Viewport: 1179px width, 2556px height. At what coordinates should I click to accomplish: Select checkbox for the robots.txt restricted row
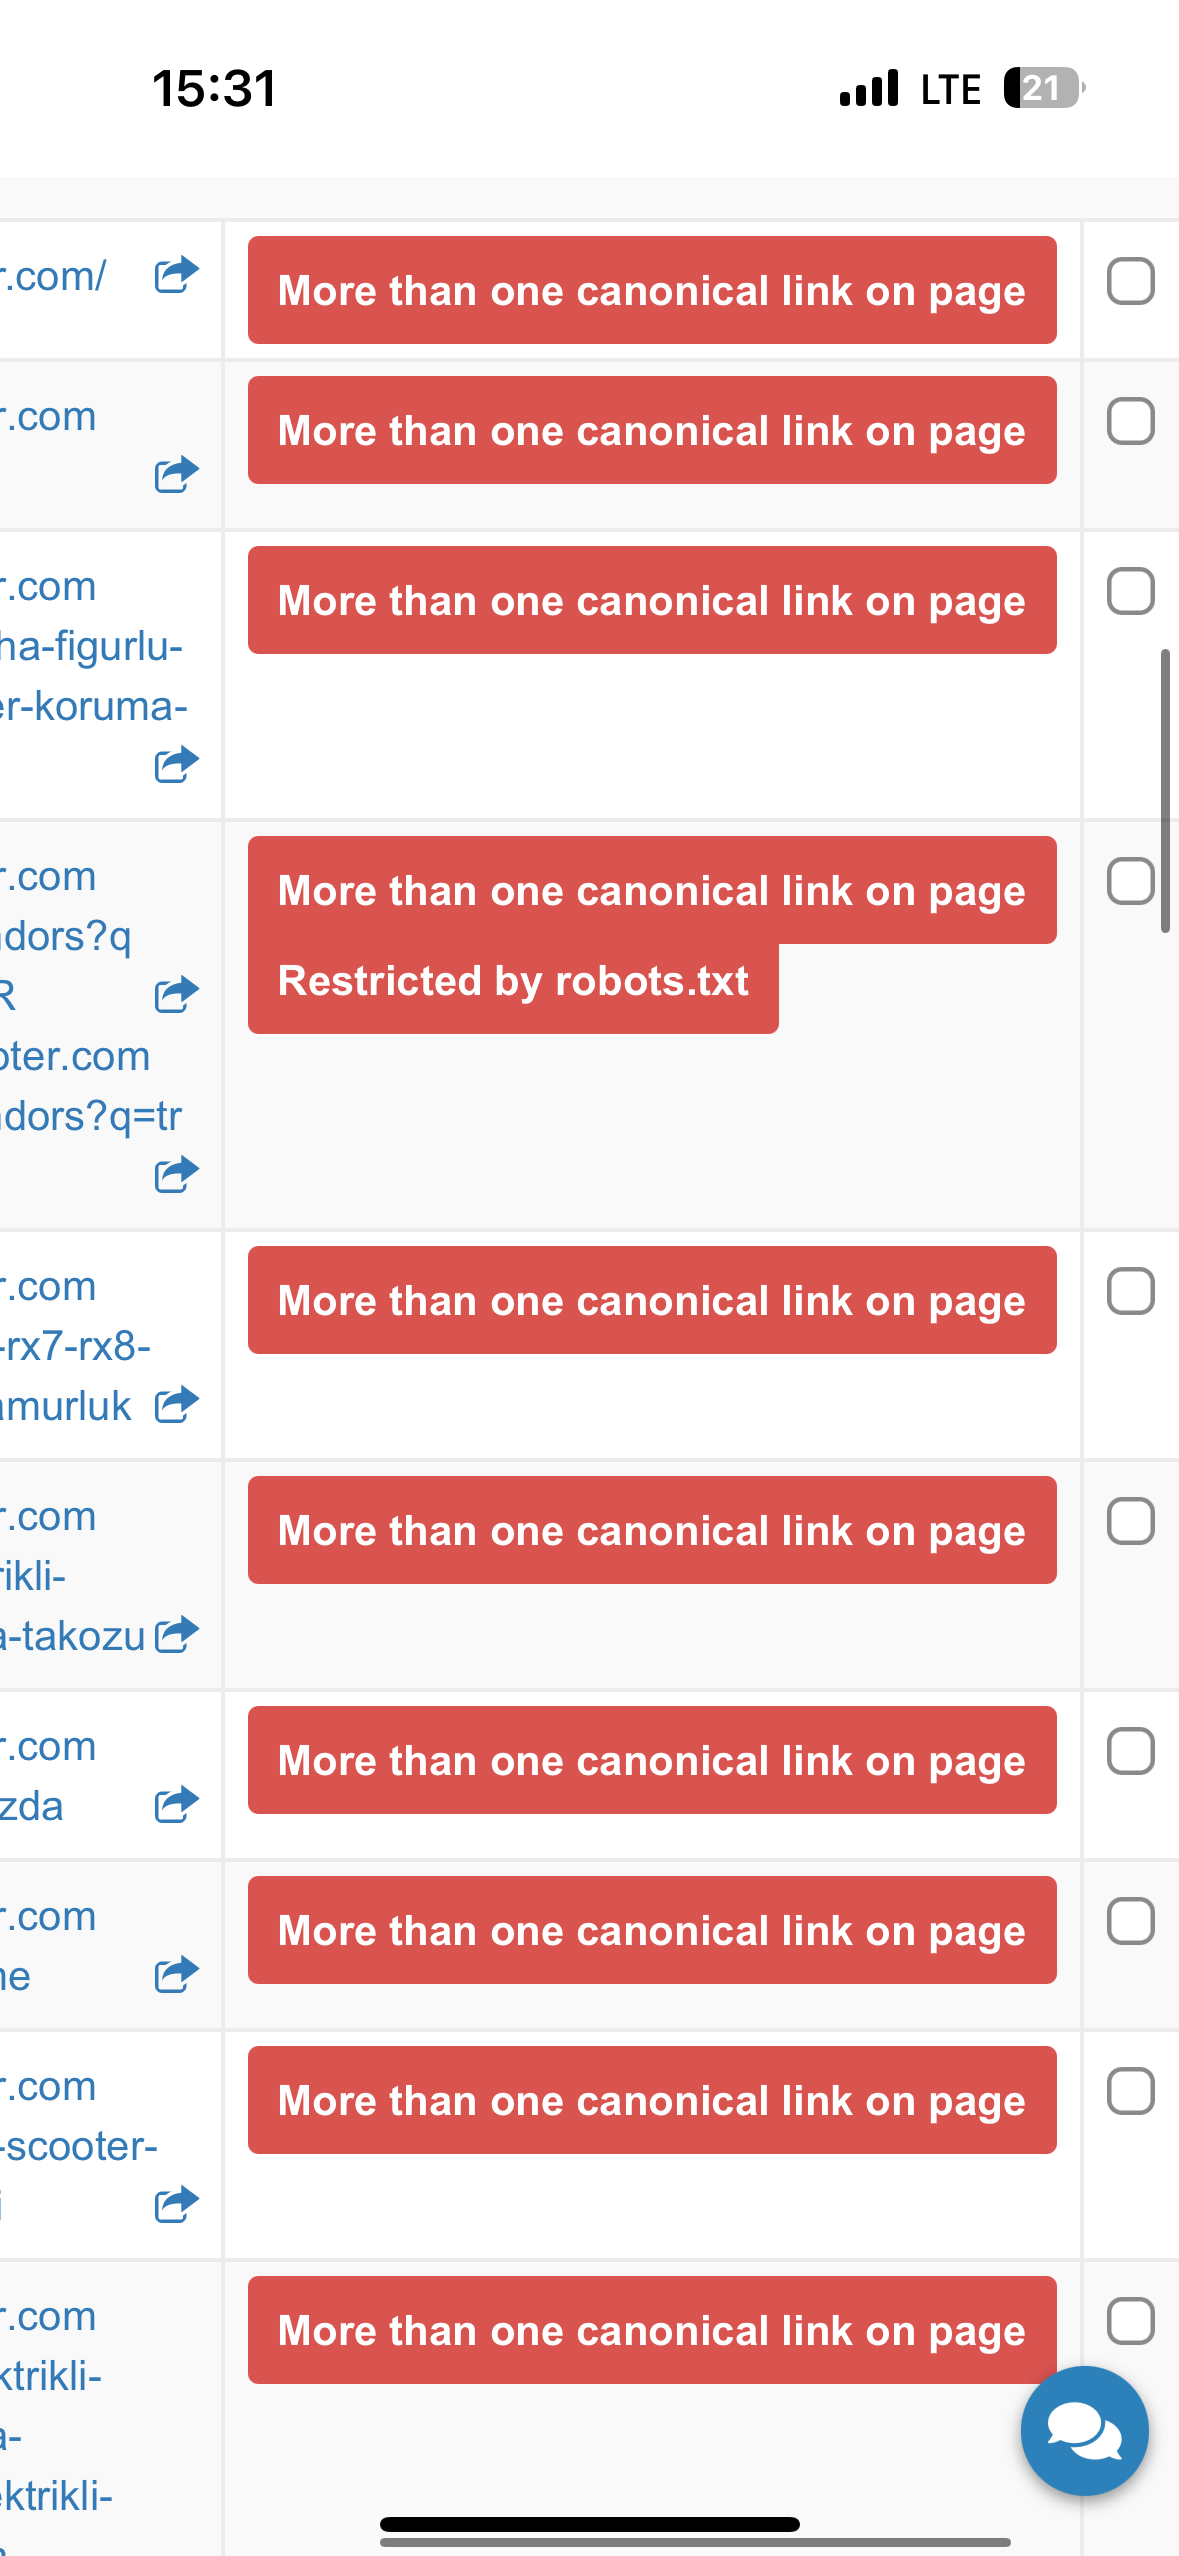1130,881
